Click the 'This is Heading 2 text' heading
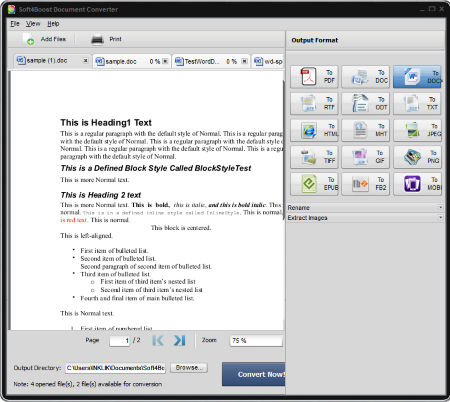The image size is (450, 402). tap(101, 195)
